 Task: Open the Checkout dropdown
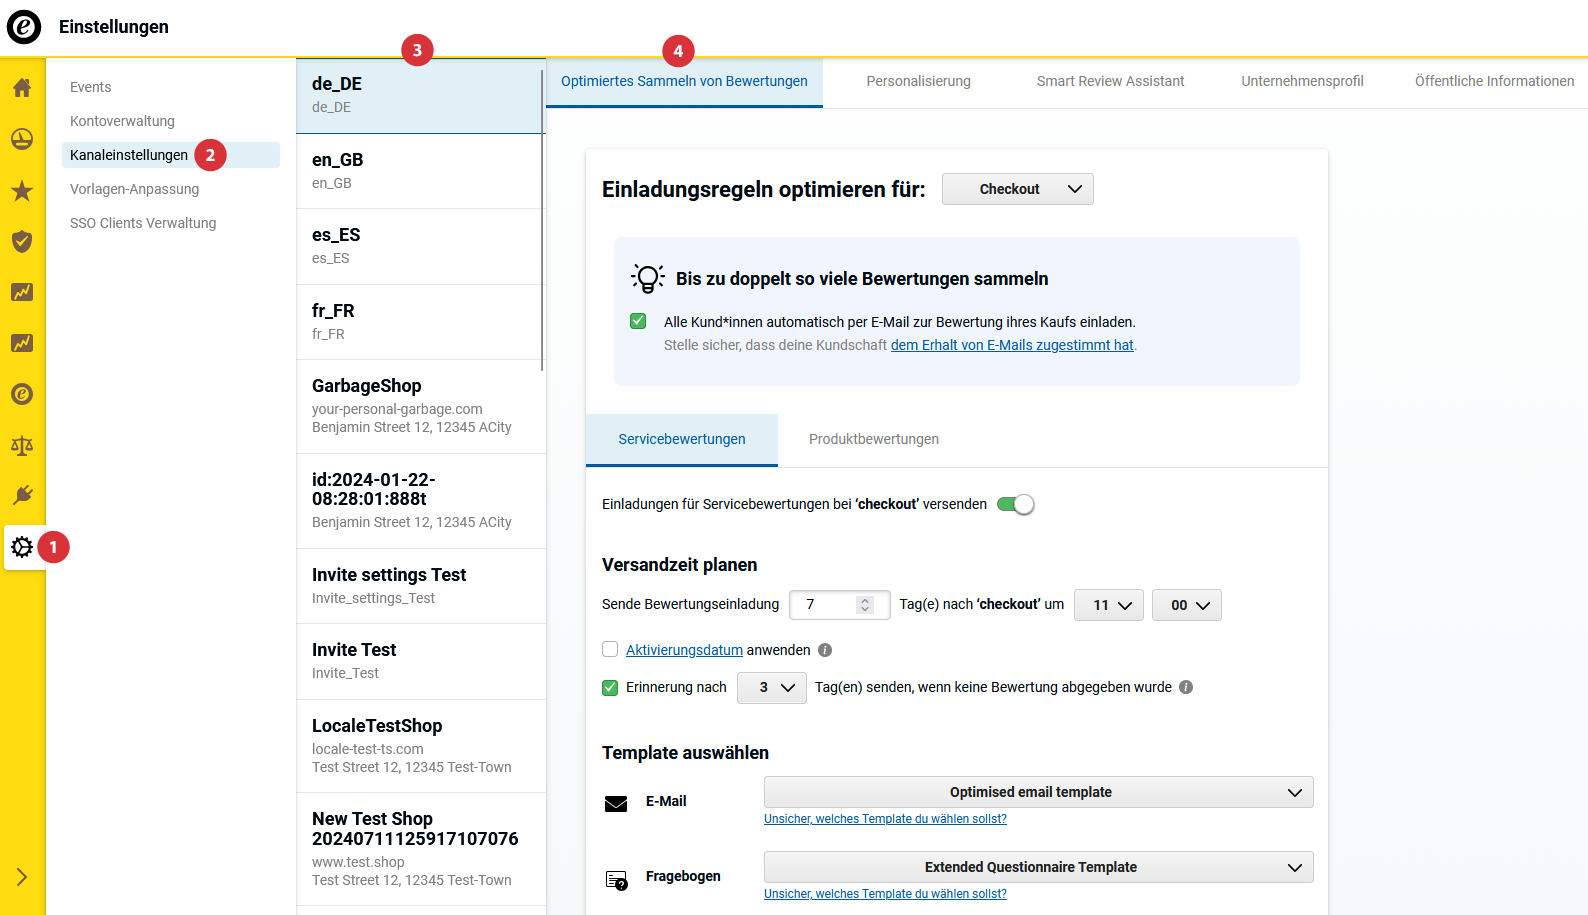[1017, 189]
